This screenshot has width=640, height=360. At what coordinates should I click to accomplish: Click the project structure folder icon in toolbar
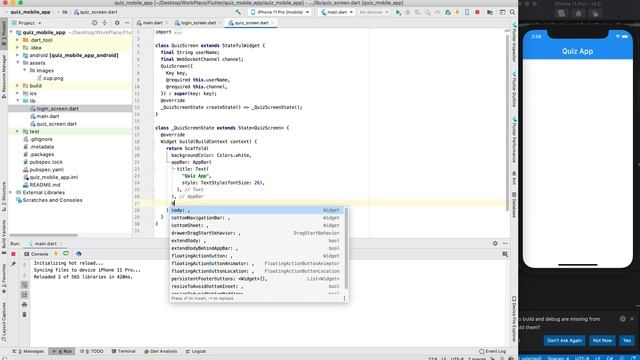490,12
